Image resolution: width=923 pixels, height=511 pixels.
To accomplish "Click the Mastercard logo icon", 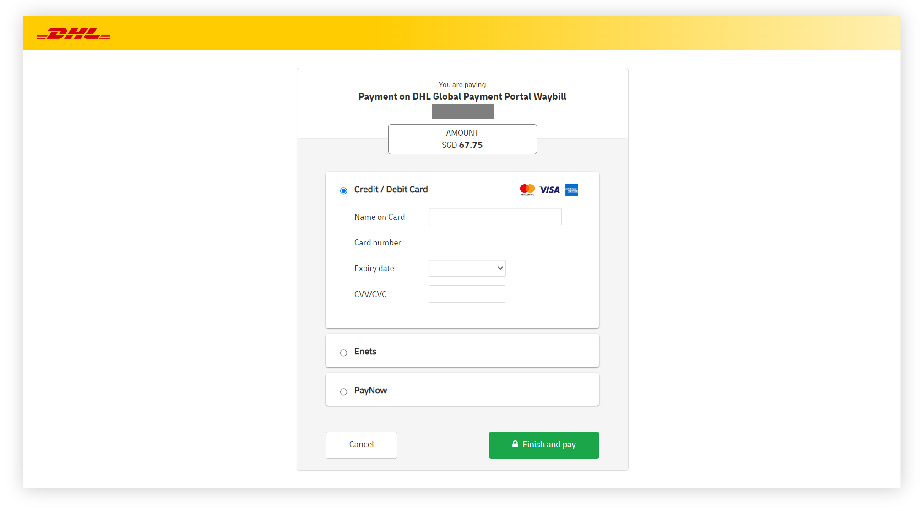I will (x=527, y=189).
